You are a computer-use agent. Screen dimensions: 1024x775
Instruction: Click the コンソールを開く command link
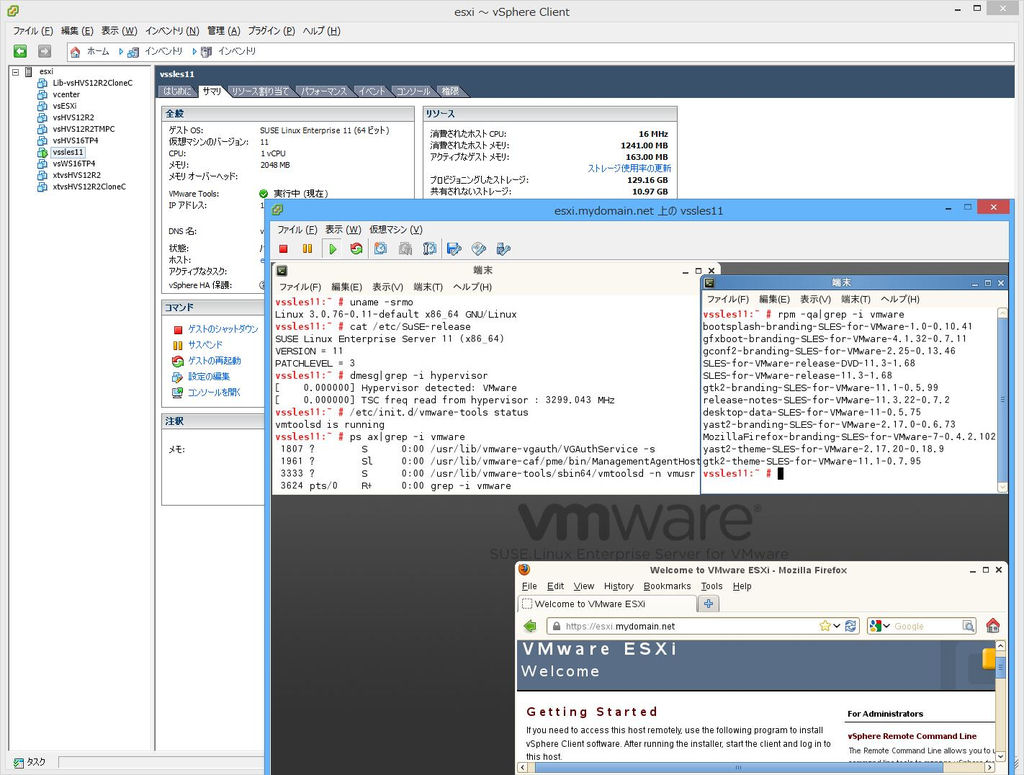[214, 392]
